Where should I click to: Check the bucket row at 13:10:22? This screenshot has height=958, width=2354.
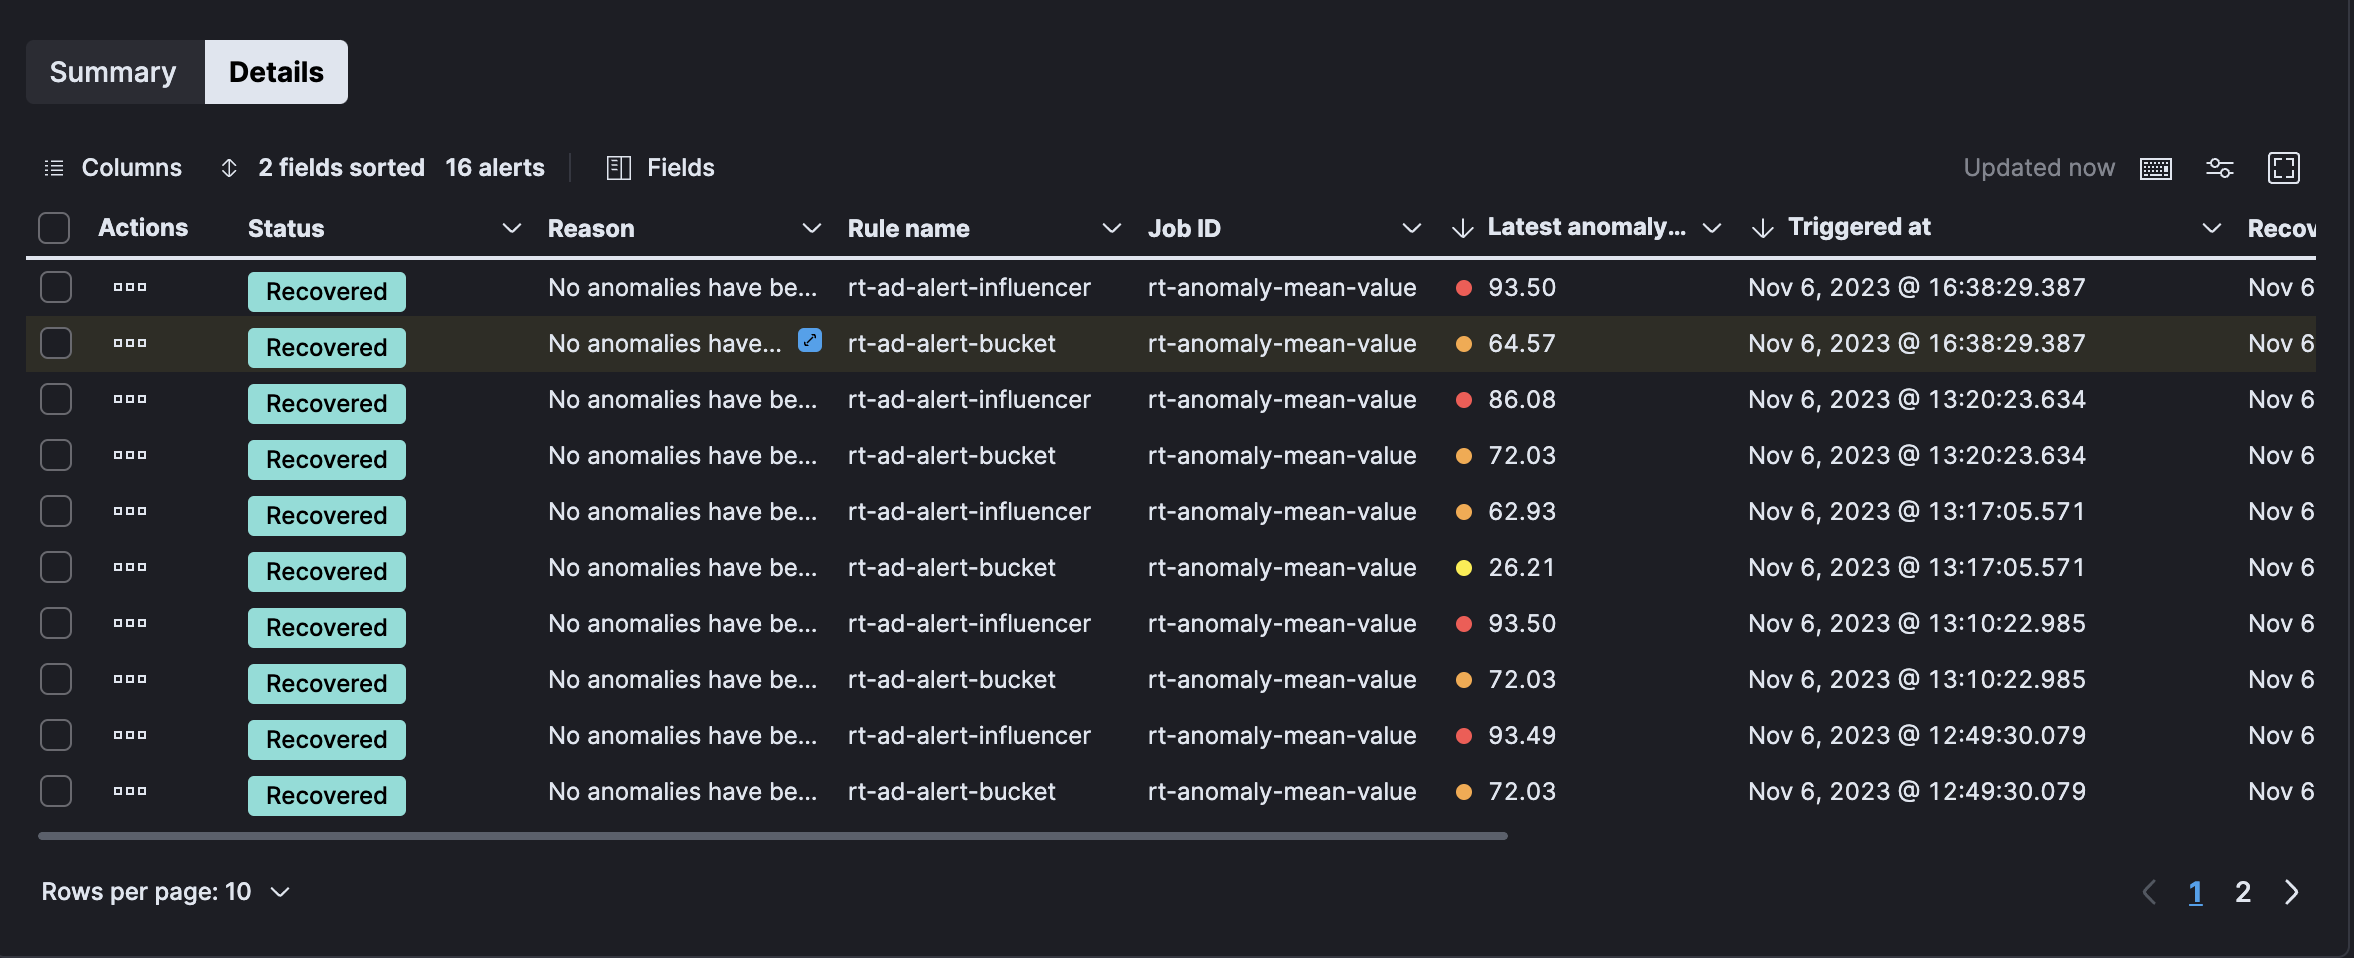[x=56, y=679]
